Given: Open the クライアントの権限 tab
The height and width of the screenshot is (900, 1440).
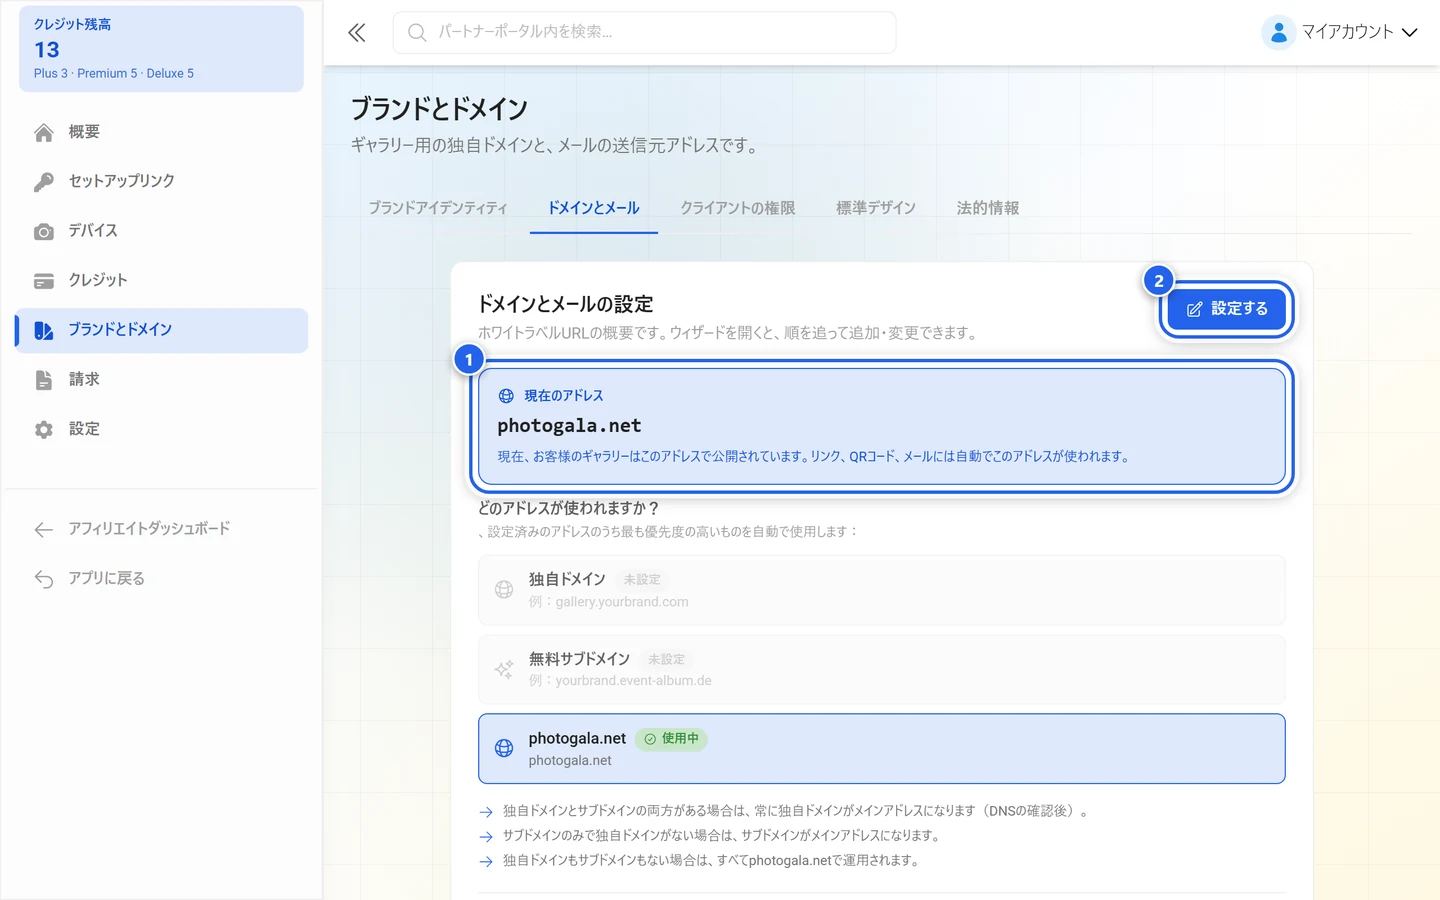Looking at the screenshot, I should pos(738,208).
